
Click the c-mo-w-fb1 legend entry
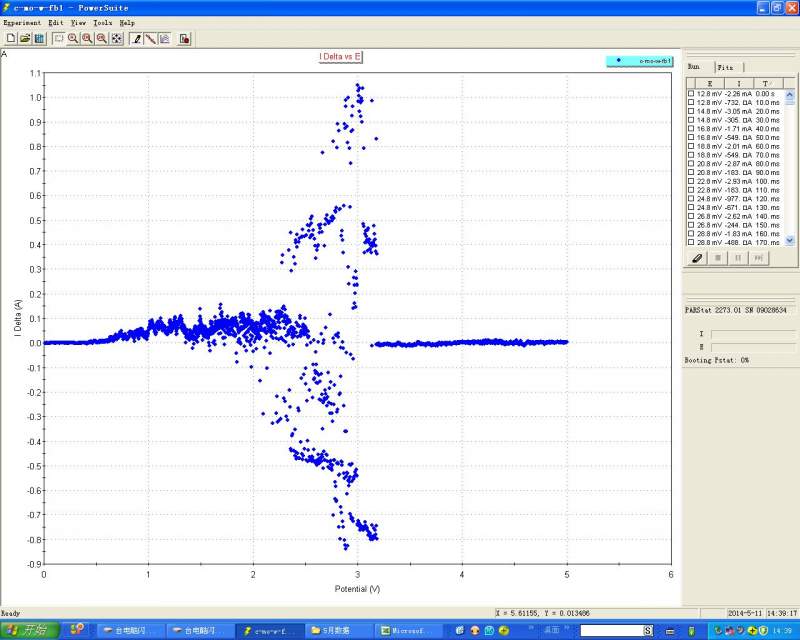(x=640, y=60)
